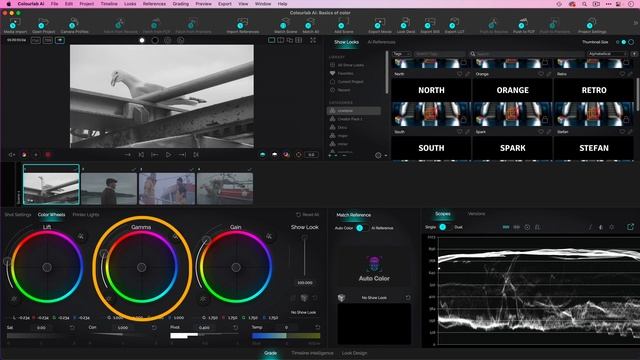Select the NORTH look thumbnail
This screenshot has width=640, height=360.
(431, 102)
